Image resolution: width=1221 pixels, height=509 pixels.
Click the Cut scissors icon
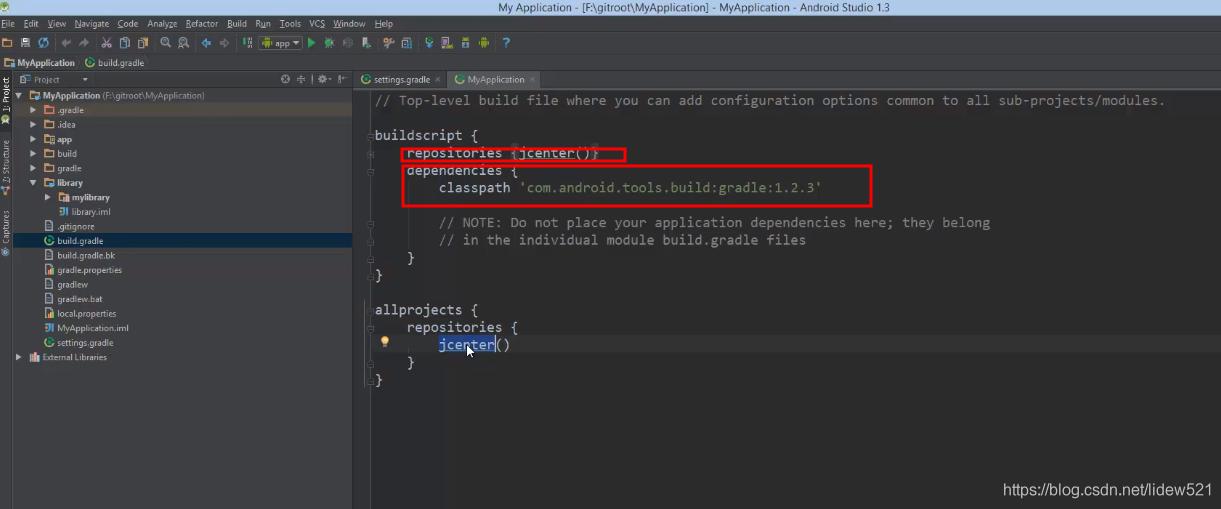106,43
